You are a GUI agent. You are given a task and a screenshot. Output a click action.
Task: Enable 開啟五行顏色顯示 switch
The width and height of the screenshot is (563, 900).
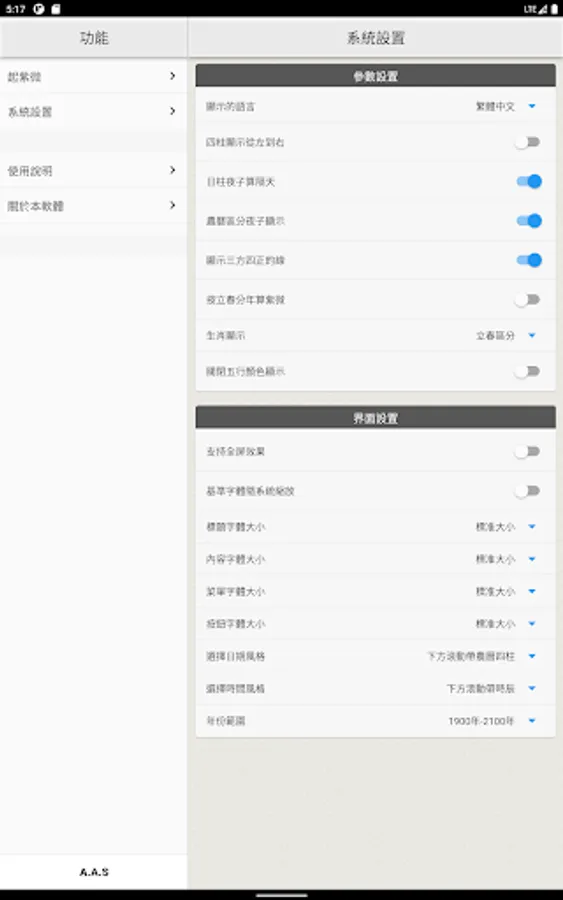point(527,371)
